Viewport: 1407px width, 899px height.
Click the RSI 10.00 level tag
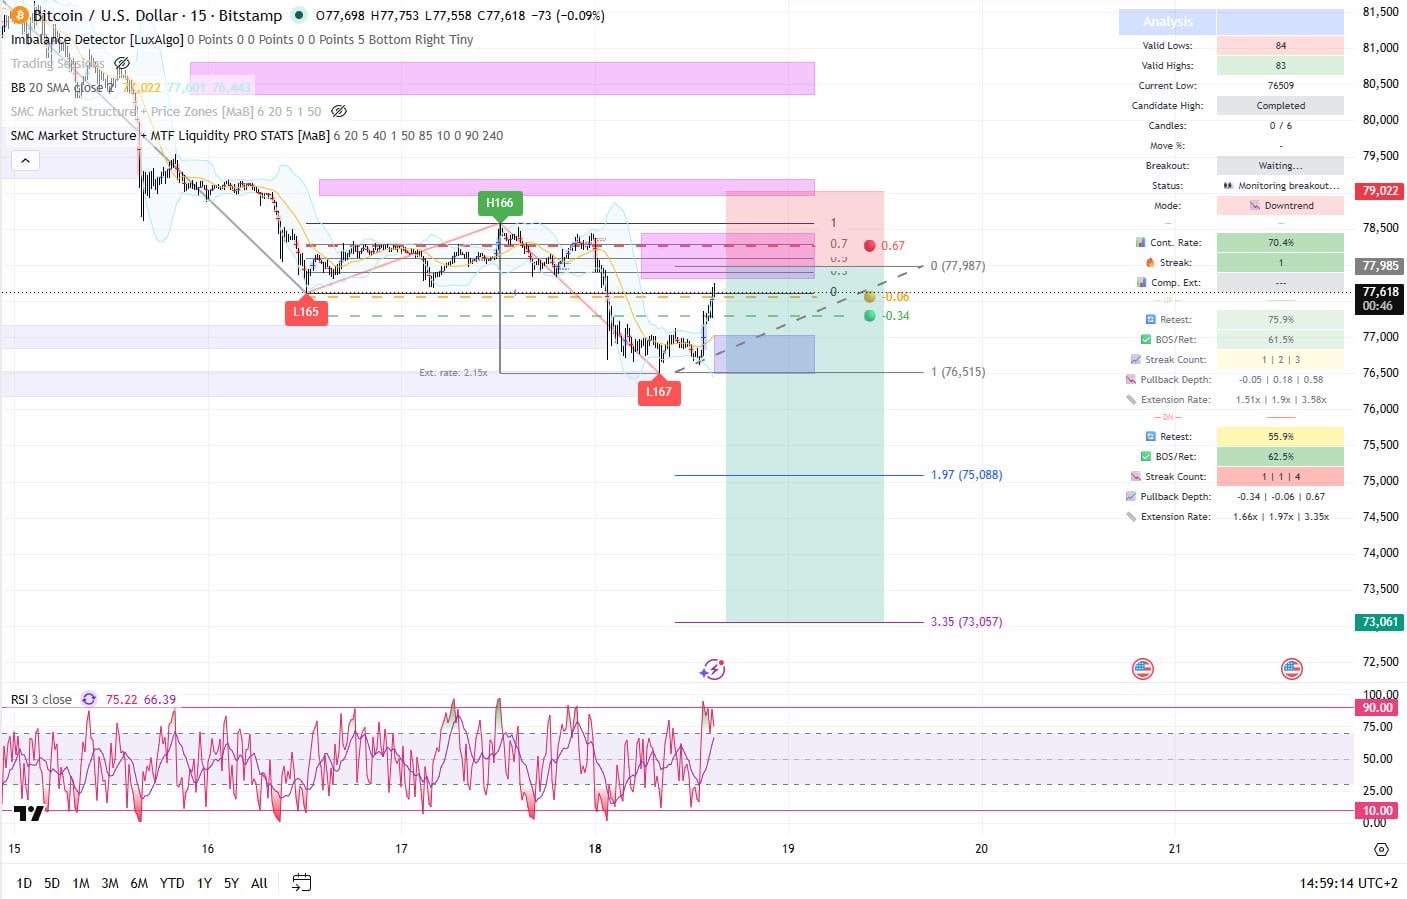tap(1377, 810)
